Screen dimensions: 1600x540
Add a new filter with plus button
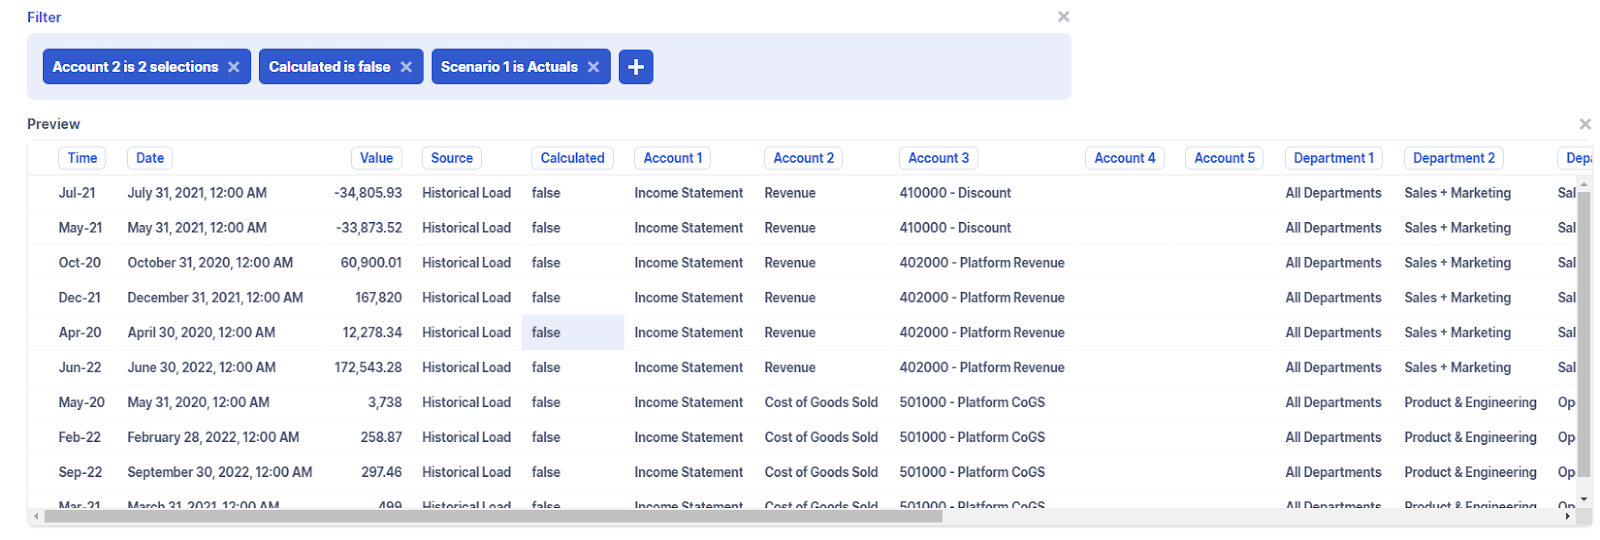(x=636, y=67)
